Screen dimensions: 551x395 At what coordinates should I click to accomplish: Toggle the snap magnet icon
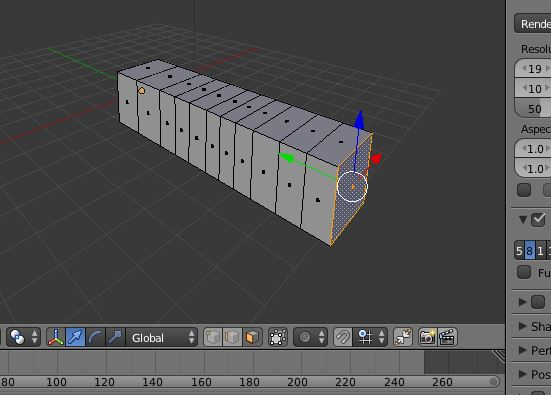(343, 337)
